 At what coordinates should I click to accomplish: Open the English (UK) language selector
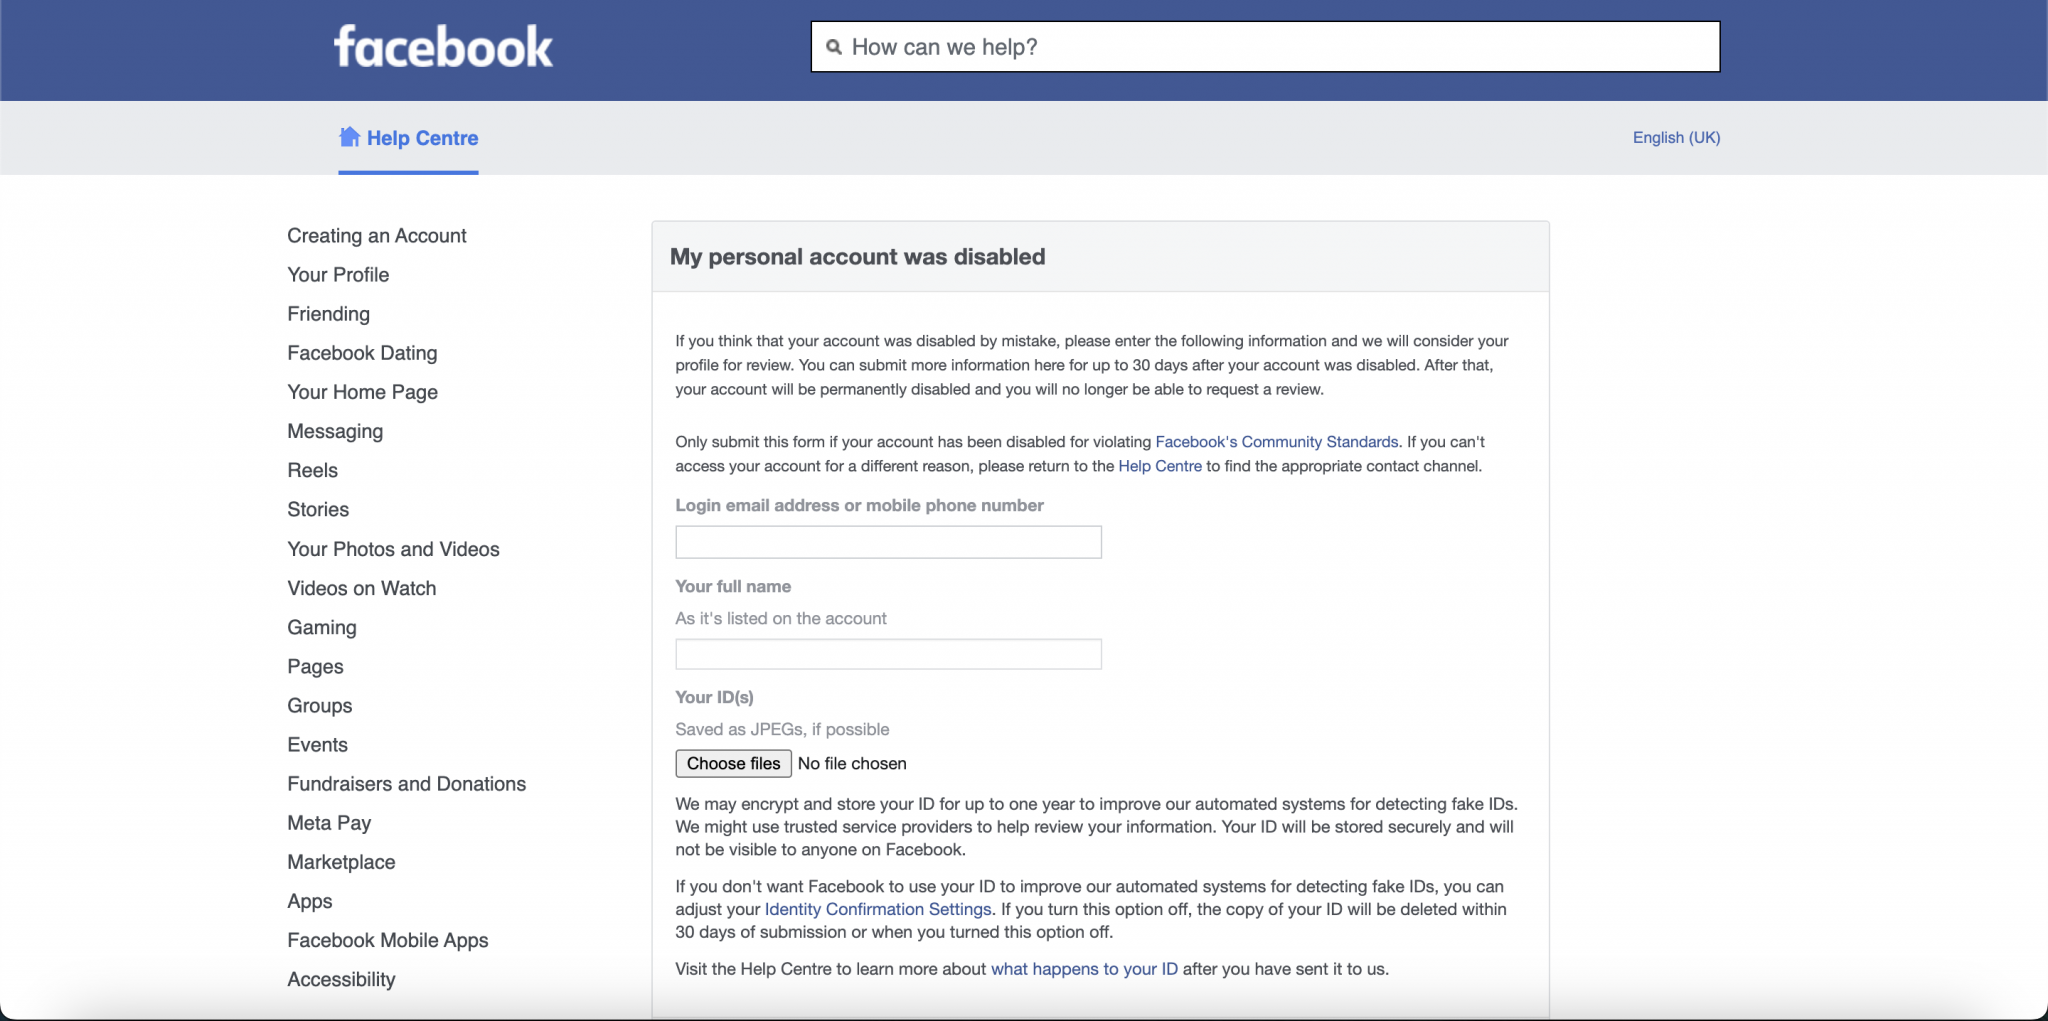click(1675, 137)
